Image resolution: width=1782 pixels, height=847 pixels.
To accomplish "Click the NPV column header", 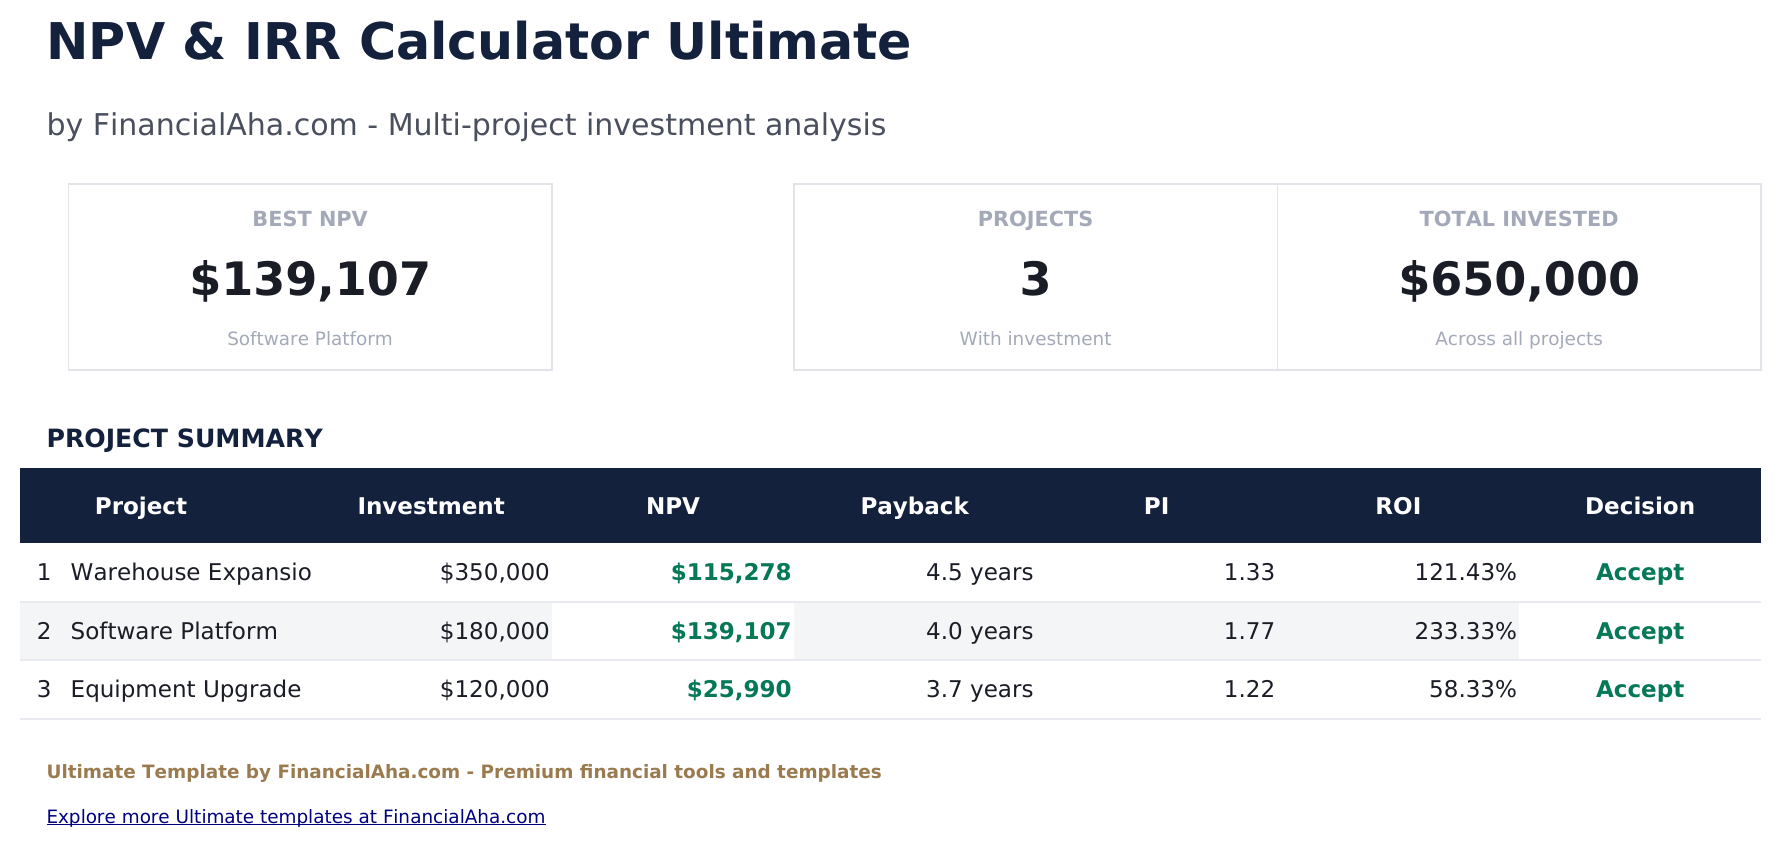I will (673, 506).
